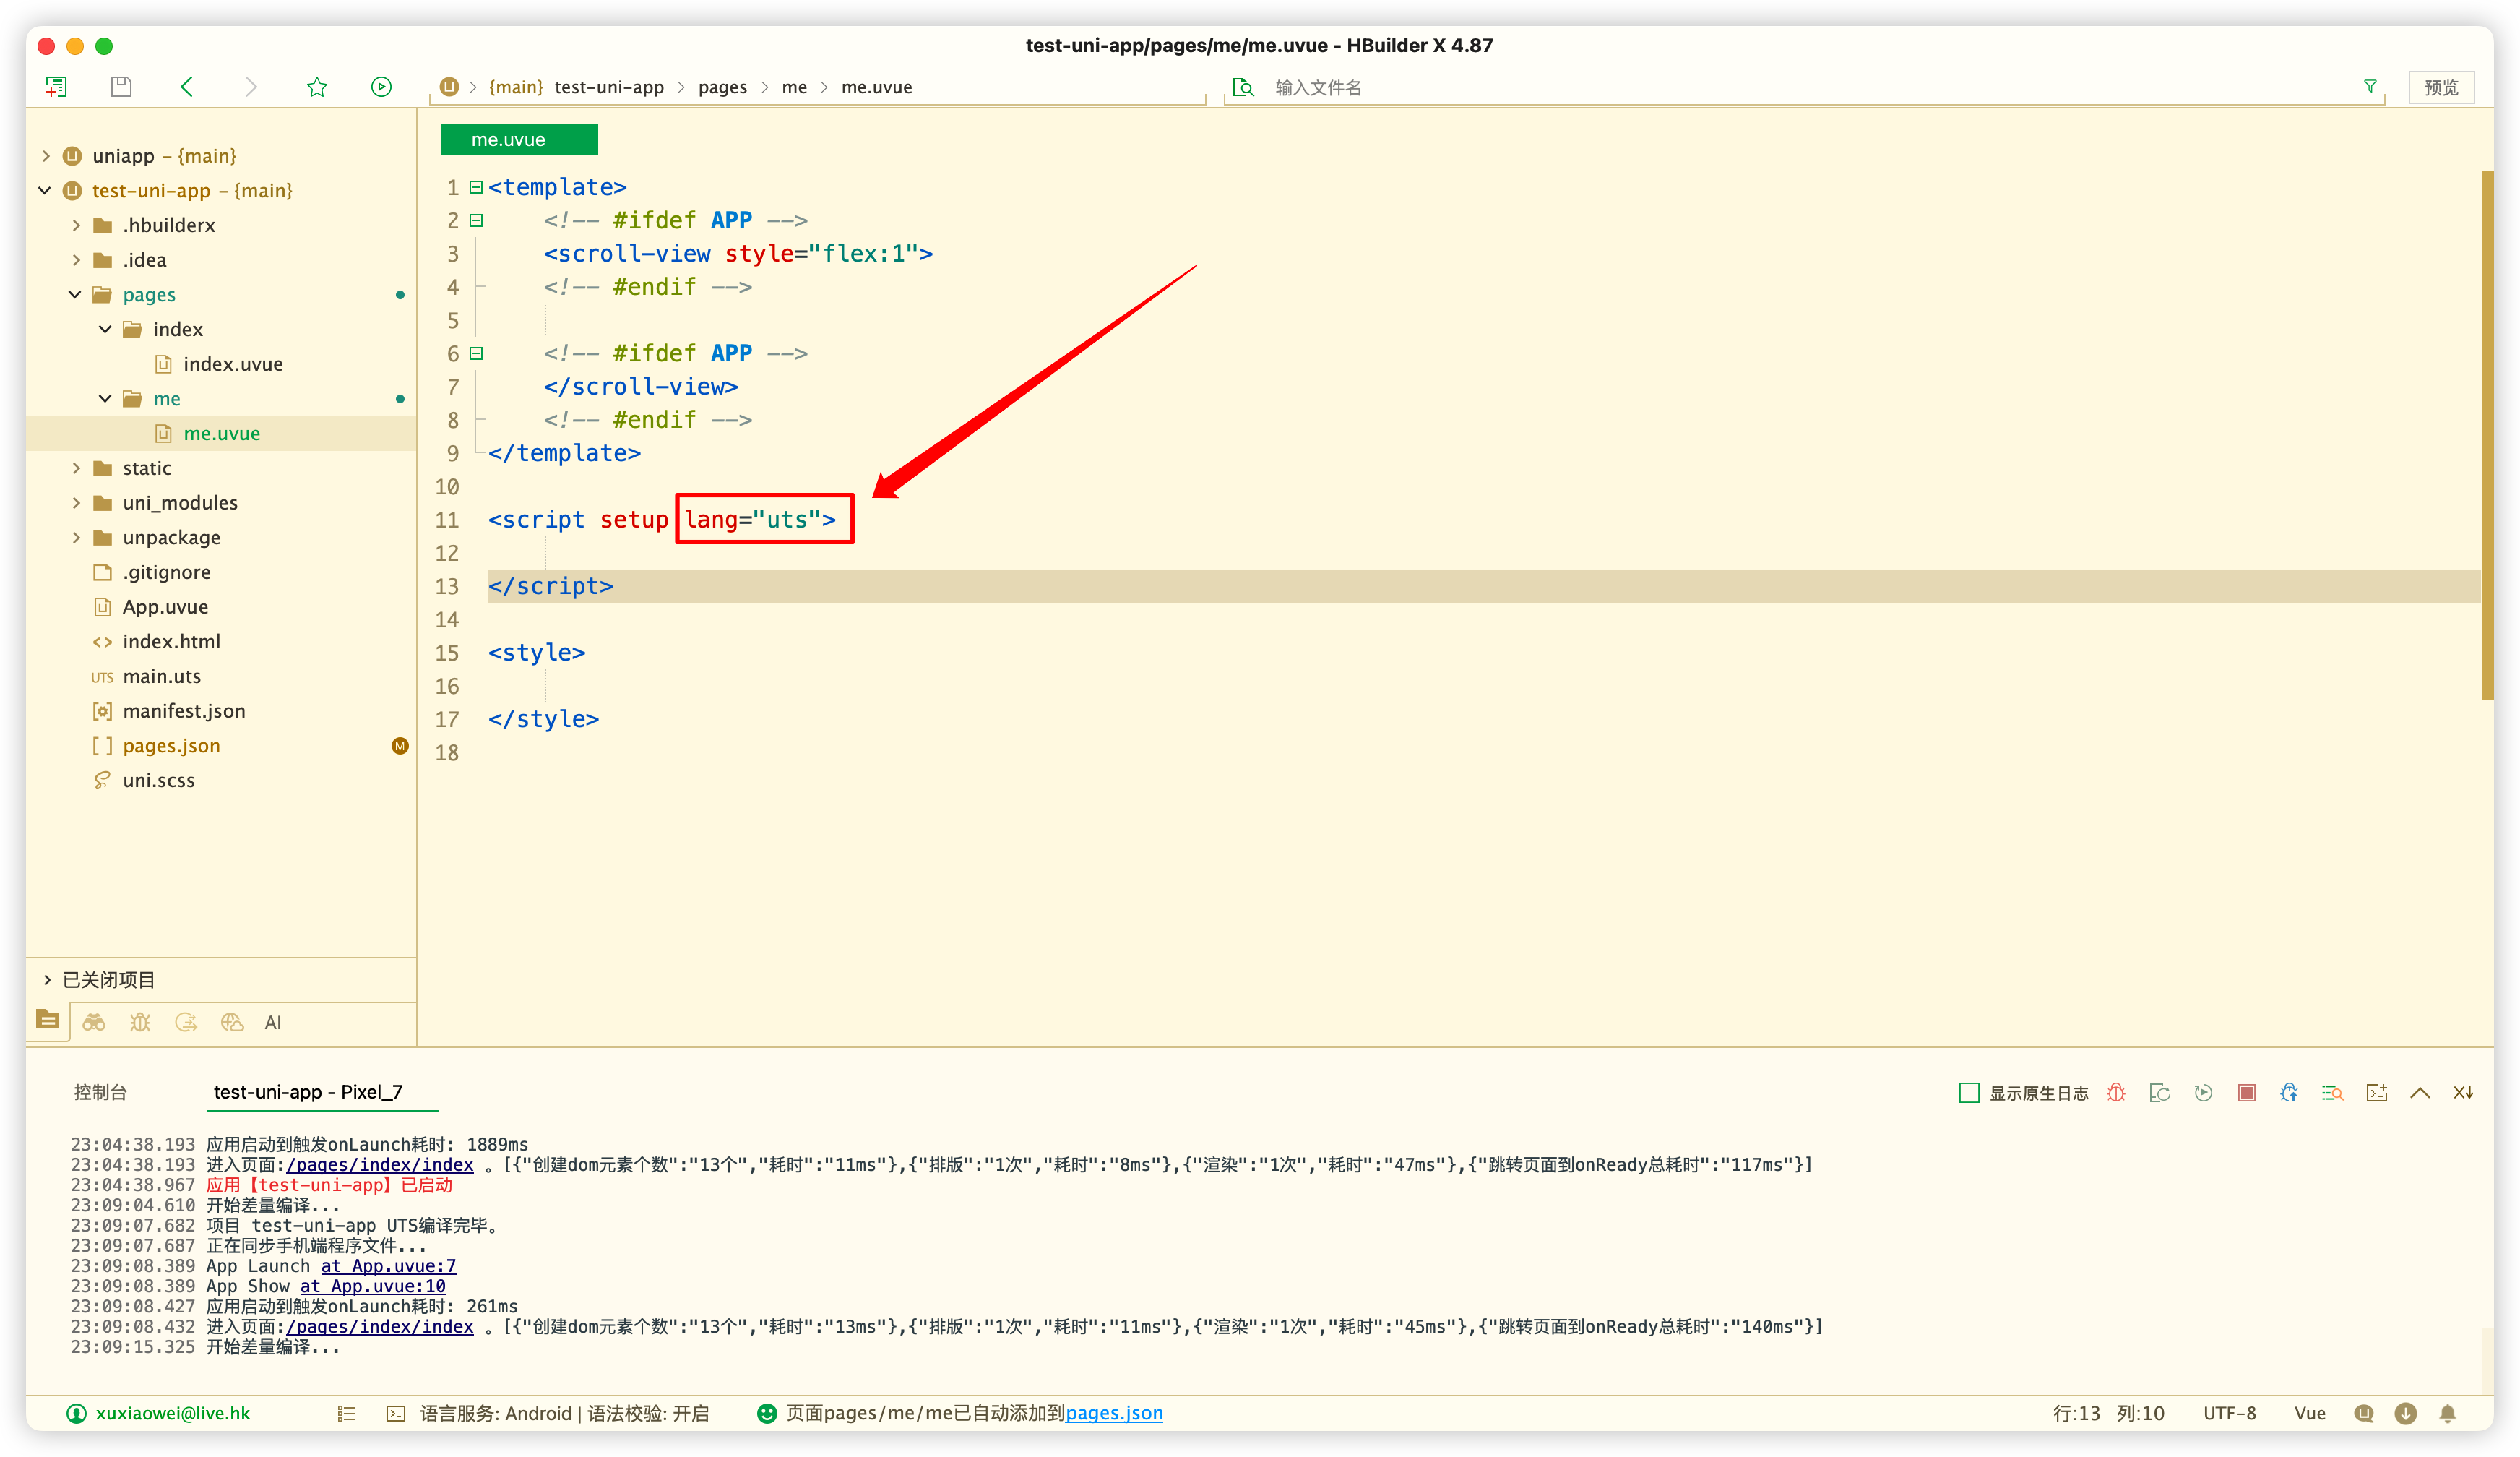Click the filter funnel icon
The width and height of the screenshot is (2520, 1457).
2370,87
